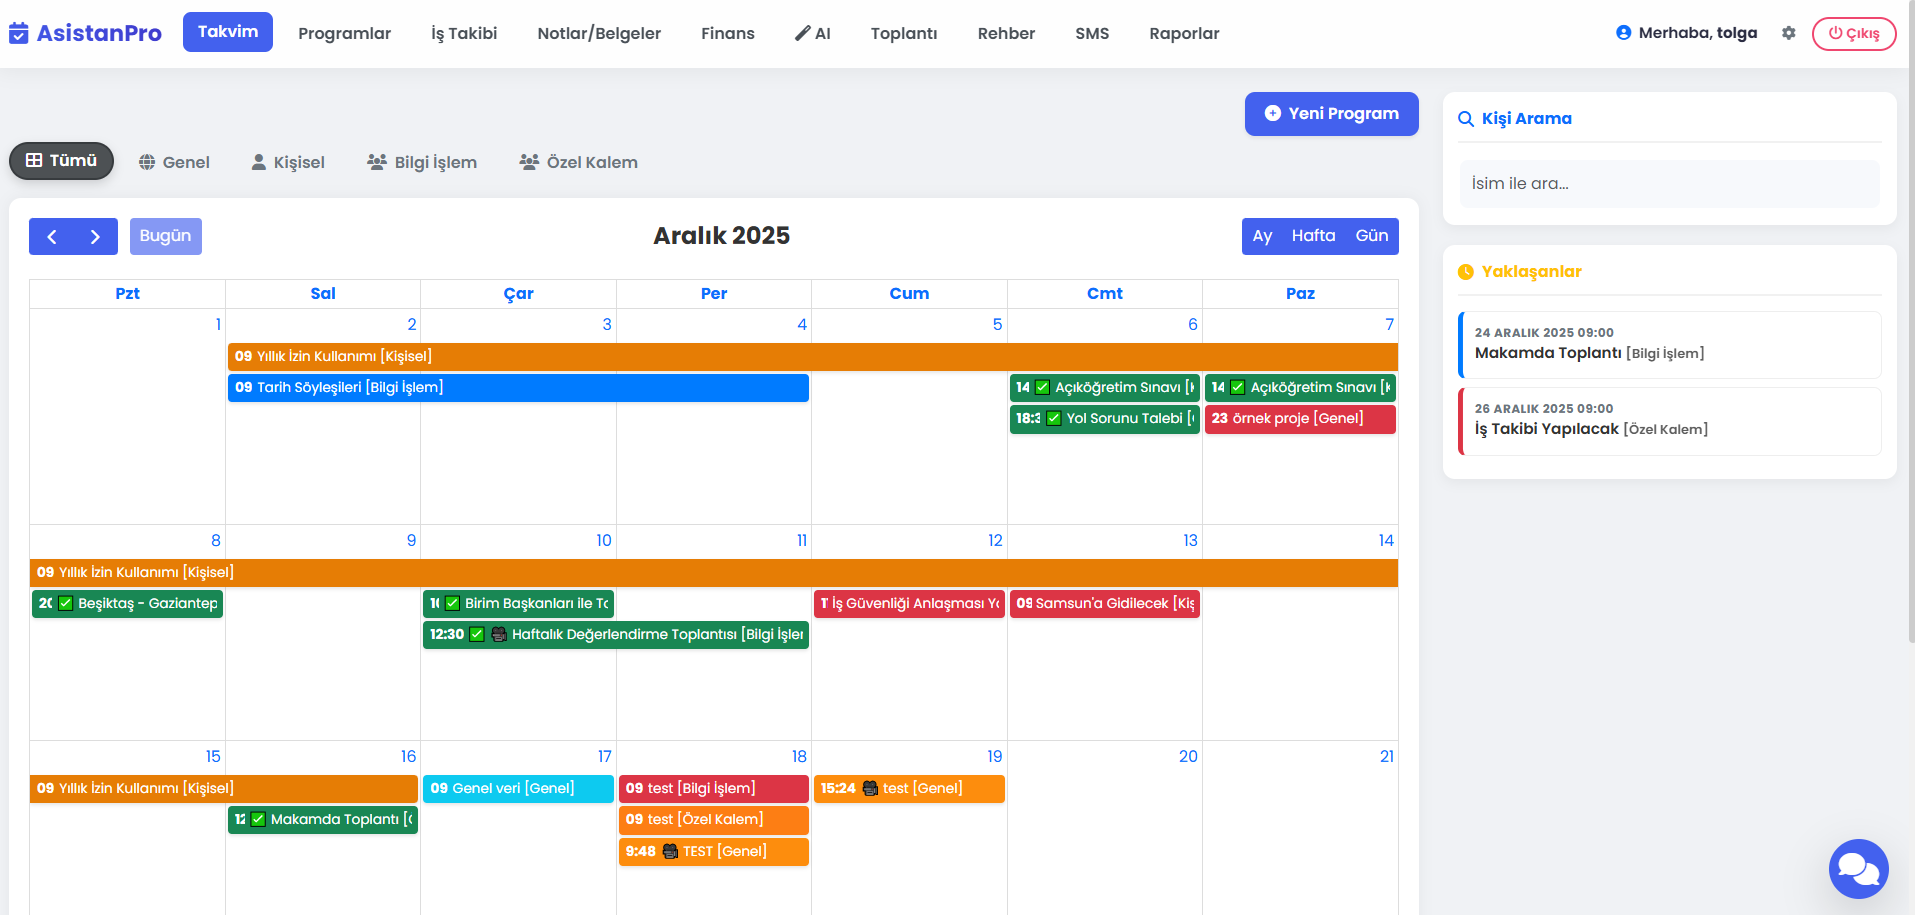Filter calendar by Bilgi İşlem

(422, 162)
